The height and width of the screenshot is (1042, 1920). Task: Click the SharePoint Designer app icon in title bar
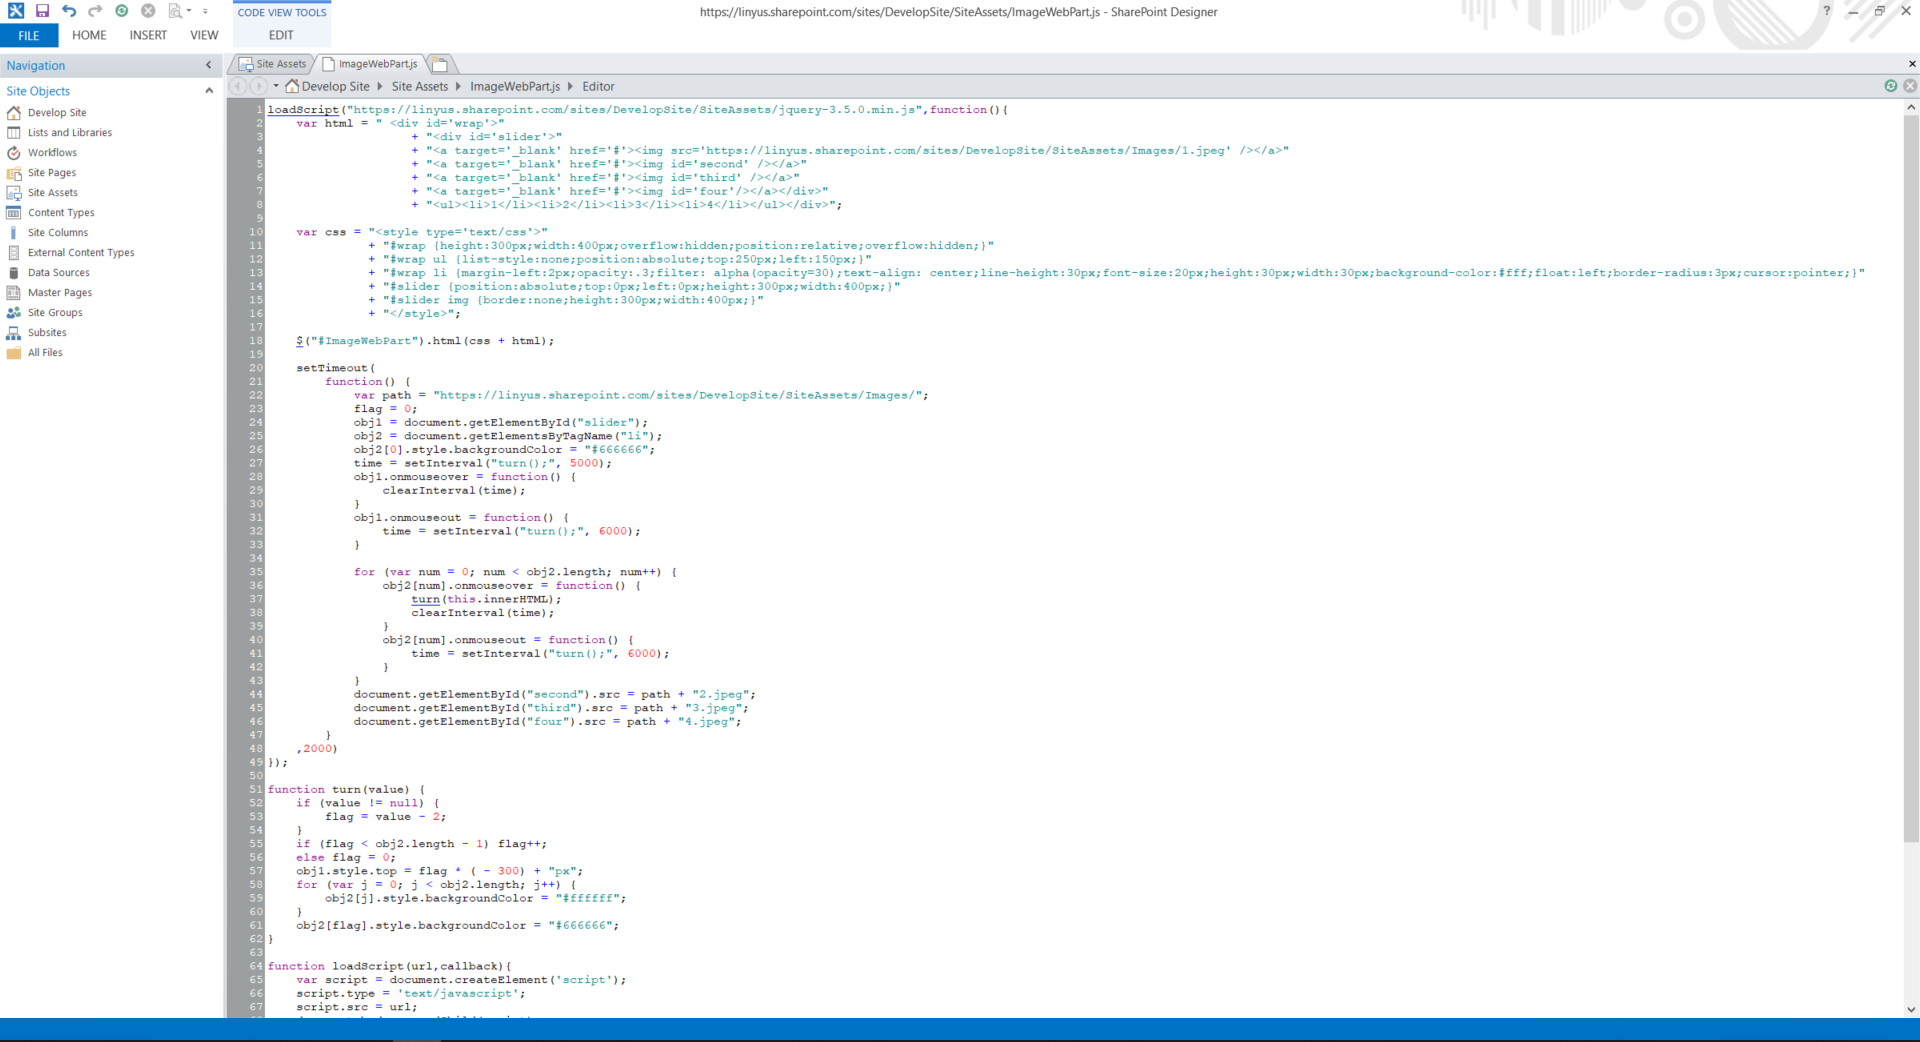[x=15, y=11]
